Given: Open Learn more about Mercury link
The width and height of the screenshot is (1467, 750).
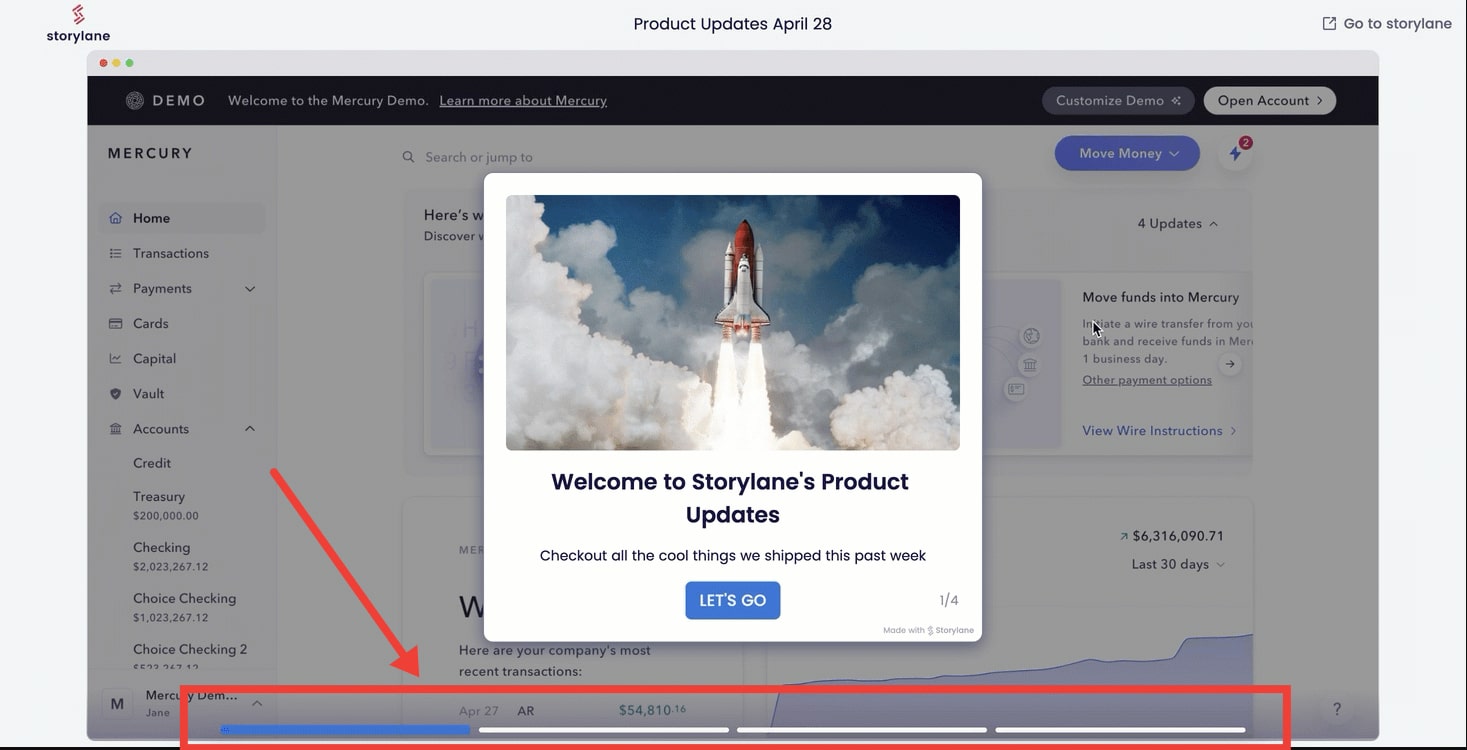Looking at the screenshot, I should (x=523, y=101).
